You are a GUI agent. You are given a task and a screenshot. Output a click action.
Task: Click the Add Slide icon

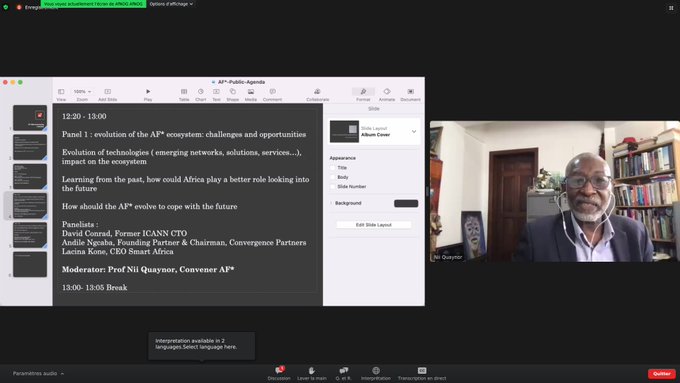108,92
